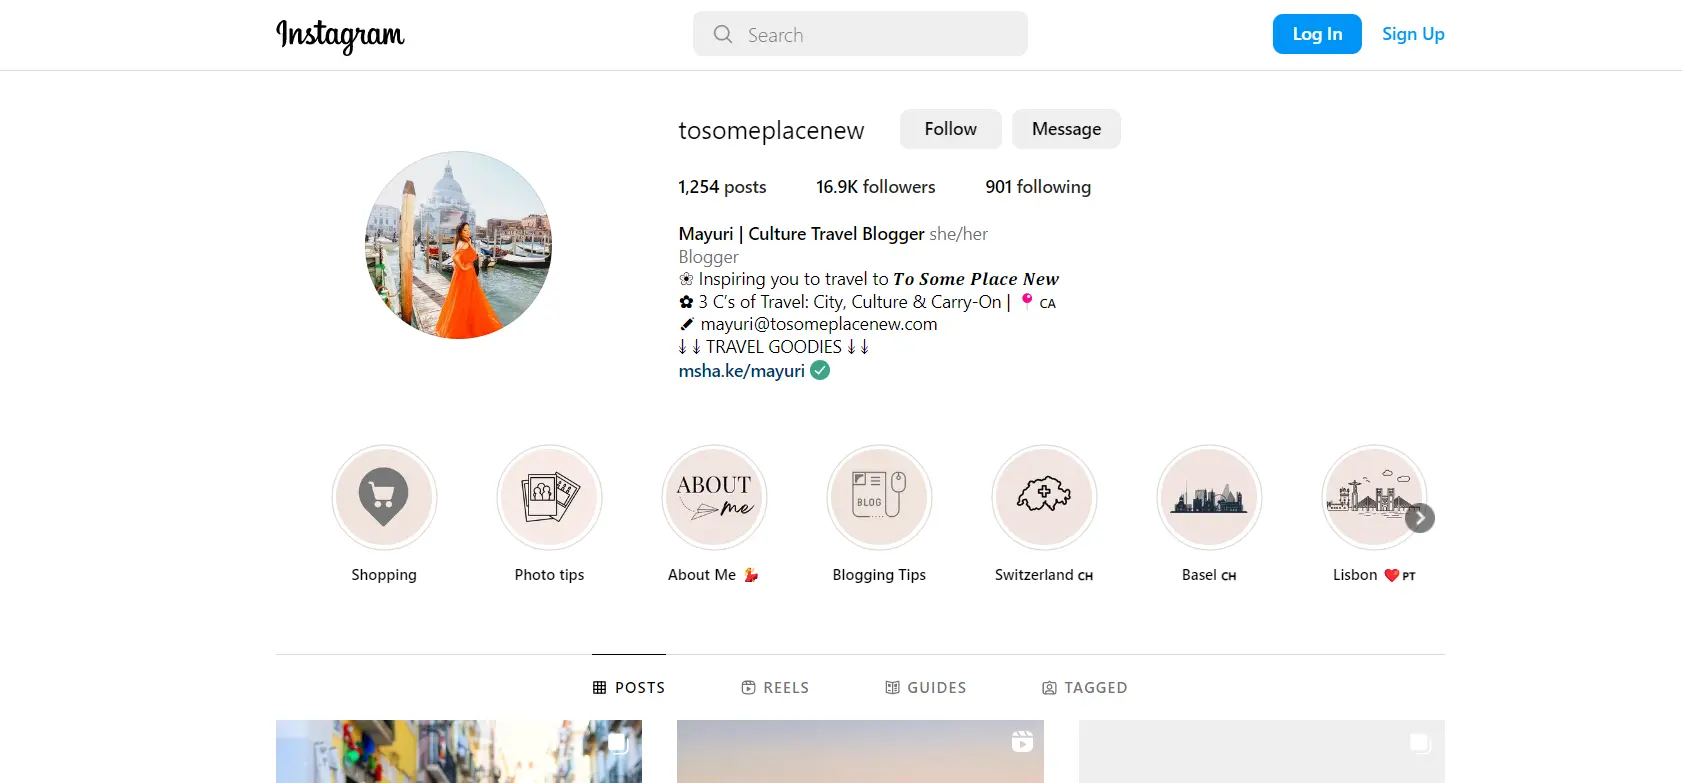This screenshot has height=783, width=1682.
Task: View the About Me highlight
Action: [714, 497]
